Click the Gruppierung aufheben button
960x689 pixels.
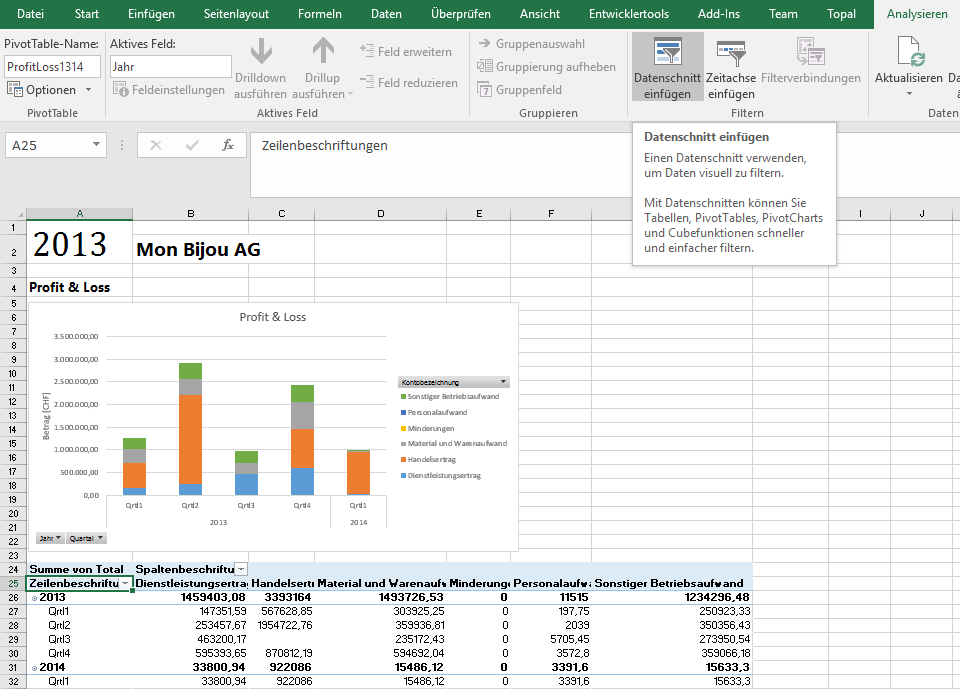pos(546,67)
